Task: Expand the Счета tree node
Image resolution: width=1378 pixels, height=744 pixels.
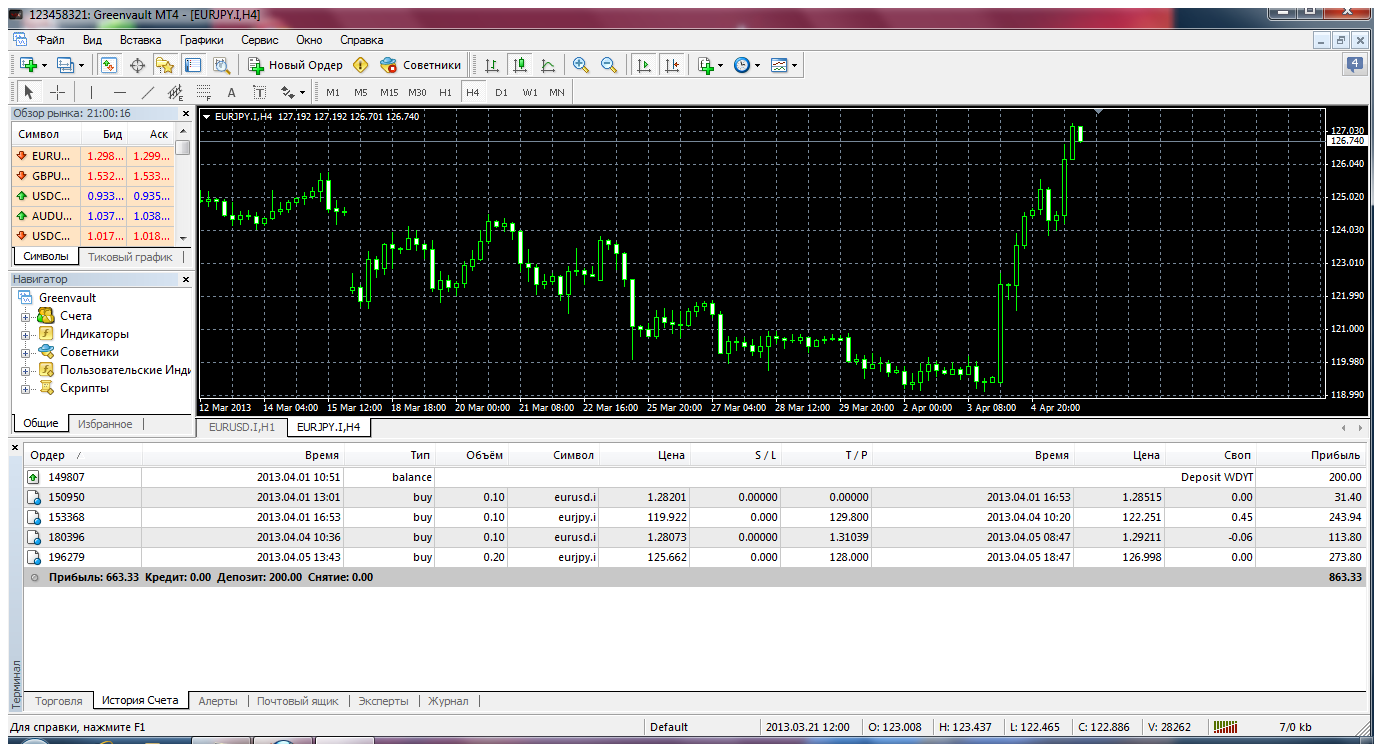Action: (26, 316)
